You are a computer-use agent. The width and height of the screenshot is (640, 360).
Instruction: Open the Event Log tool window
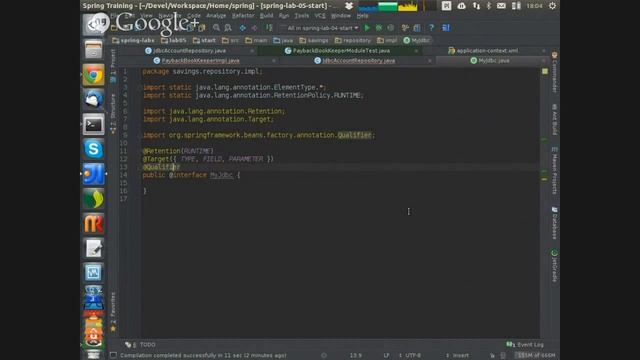pos(525,345)
